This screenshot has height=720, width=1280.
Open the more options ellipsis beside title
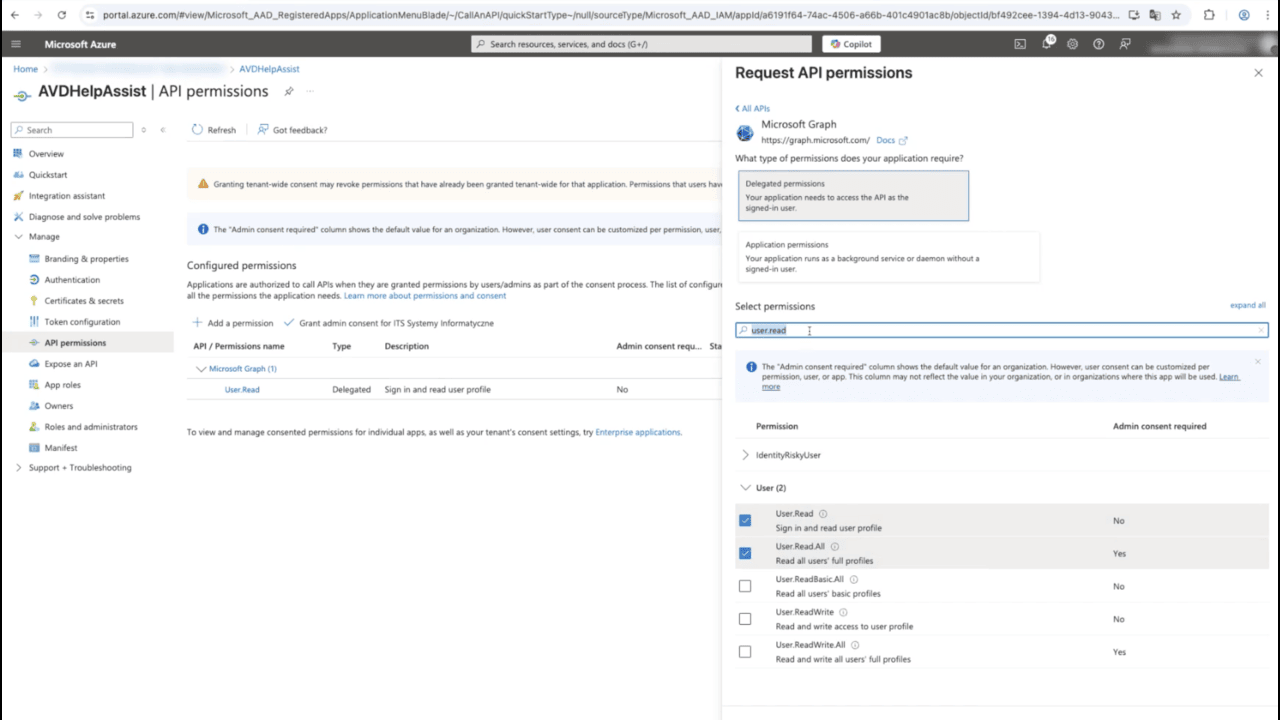click(310, 91)
